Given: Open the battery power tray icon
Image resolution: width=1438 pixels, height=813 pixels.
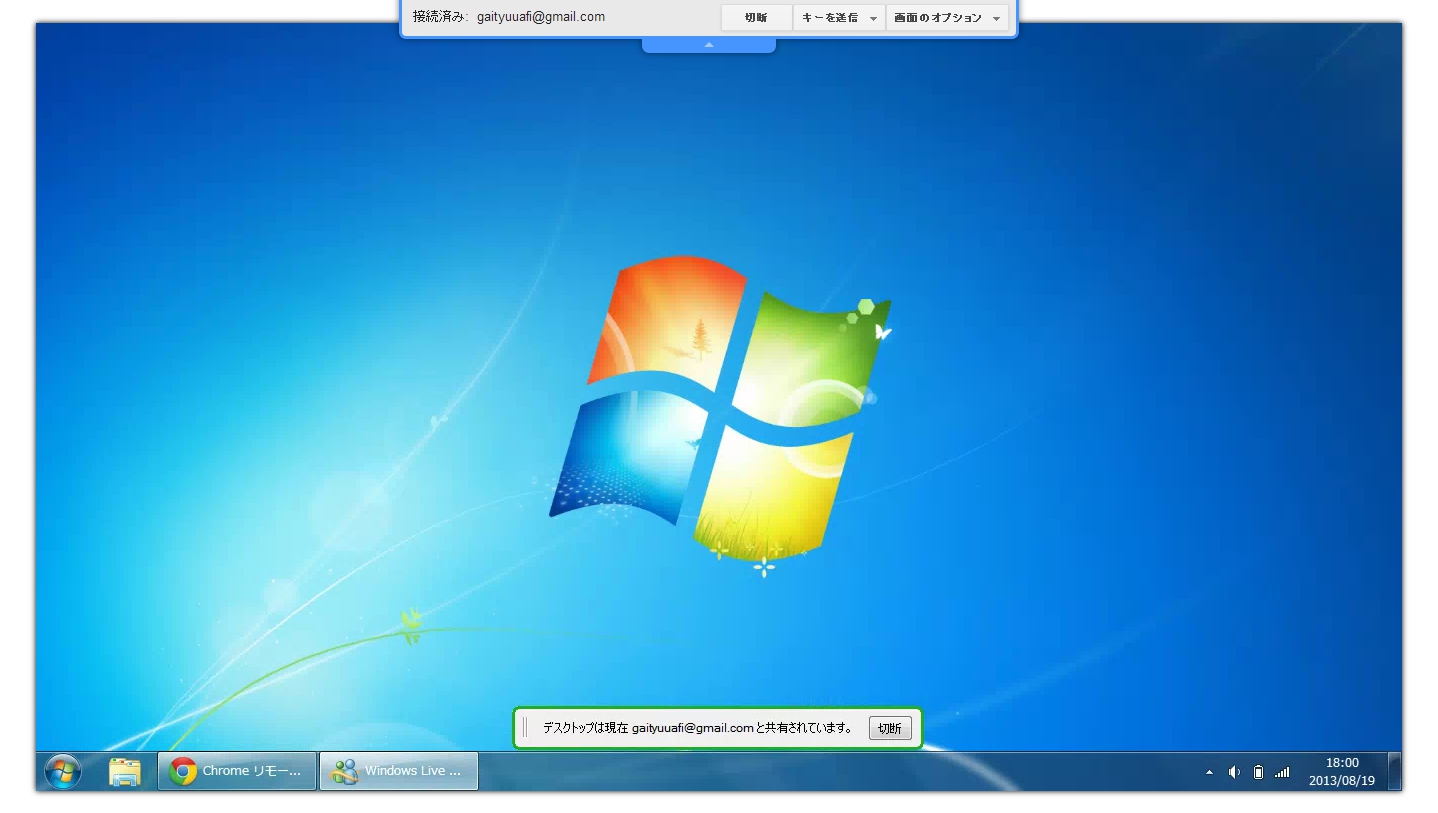Looking at the screenshot, I should [1258, 772].
